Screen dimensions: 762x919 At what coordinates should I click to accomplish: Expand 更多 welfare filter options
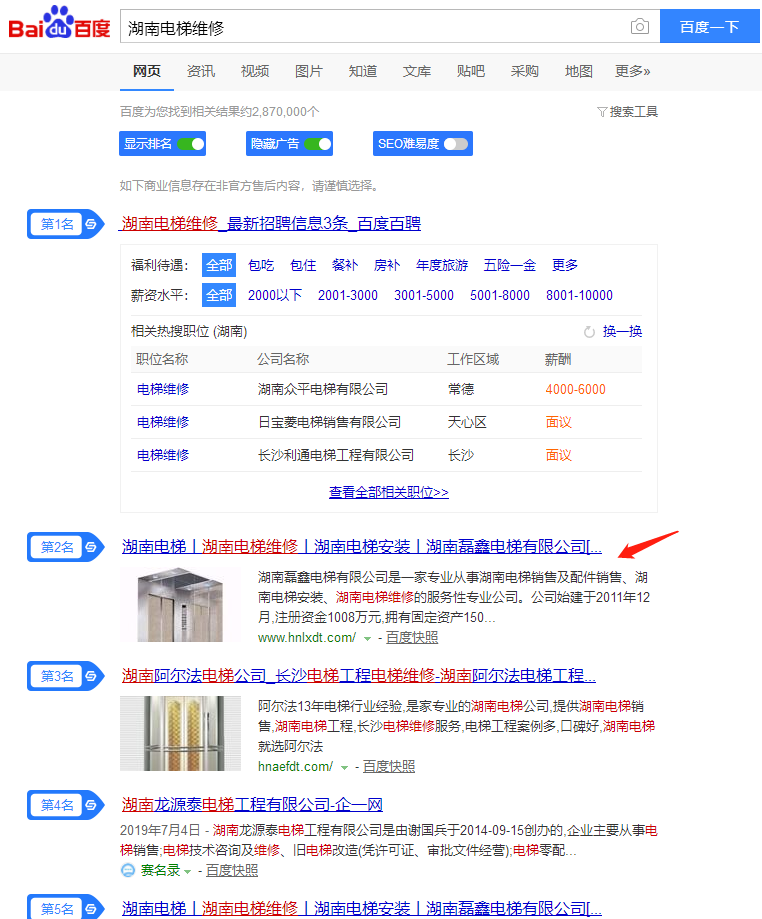565,266
